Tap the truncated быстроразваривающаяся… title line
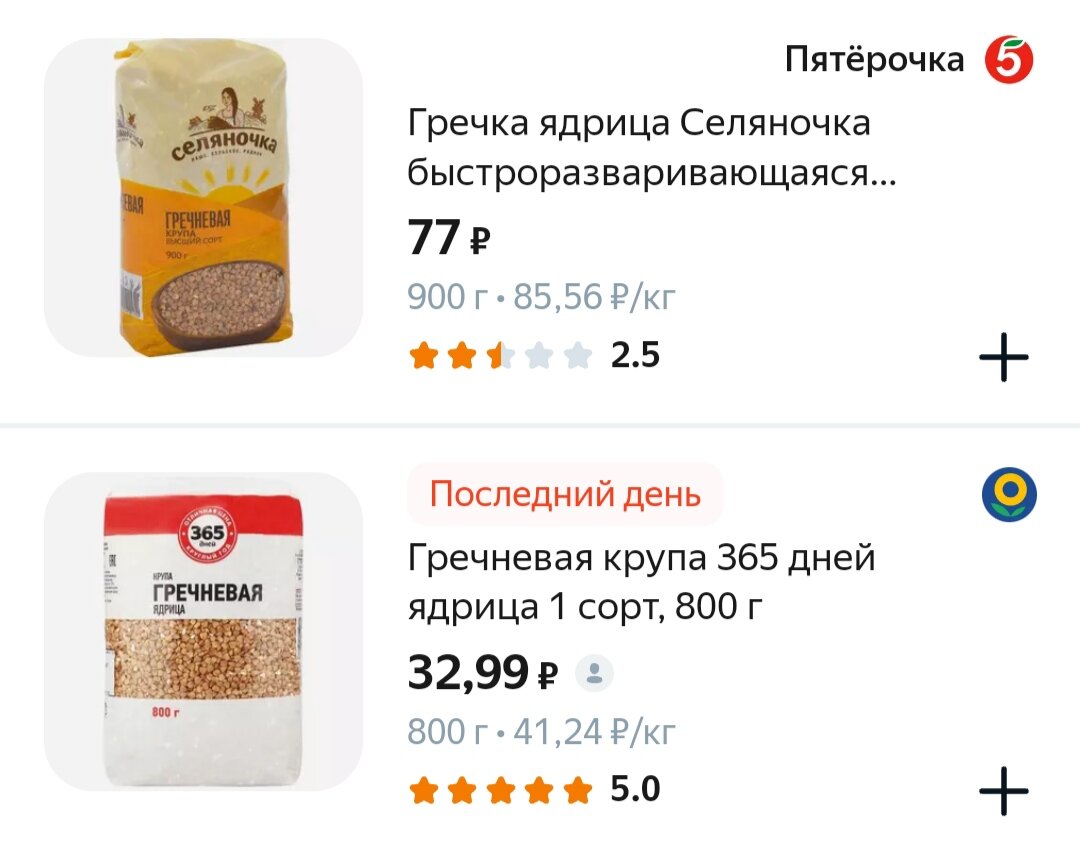Screen dimensions: 1080x855 652,173
